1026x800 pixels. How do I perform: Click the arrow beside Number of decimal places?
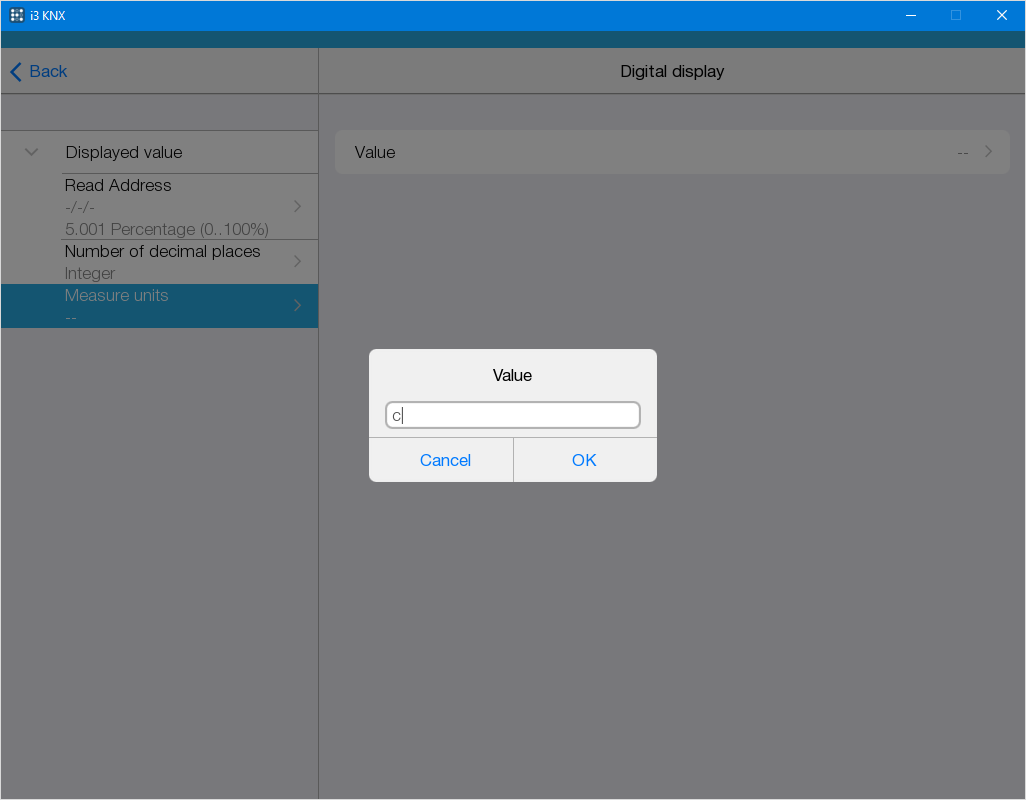297,261
